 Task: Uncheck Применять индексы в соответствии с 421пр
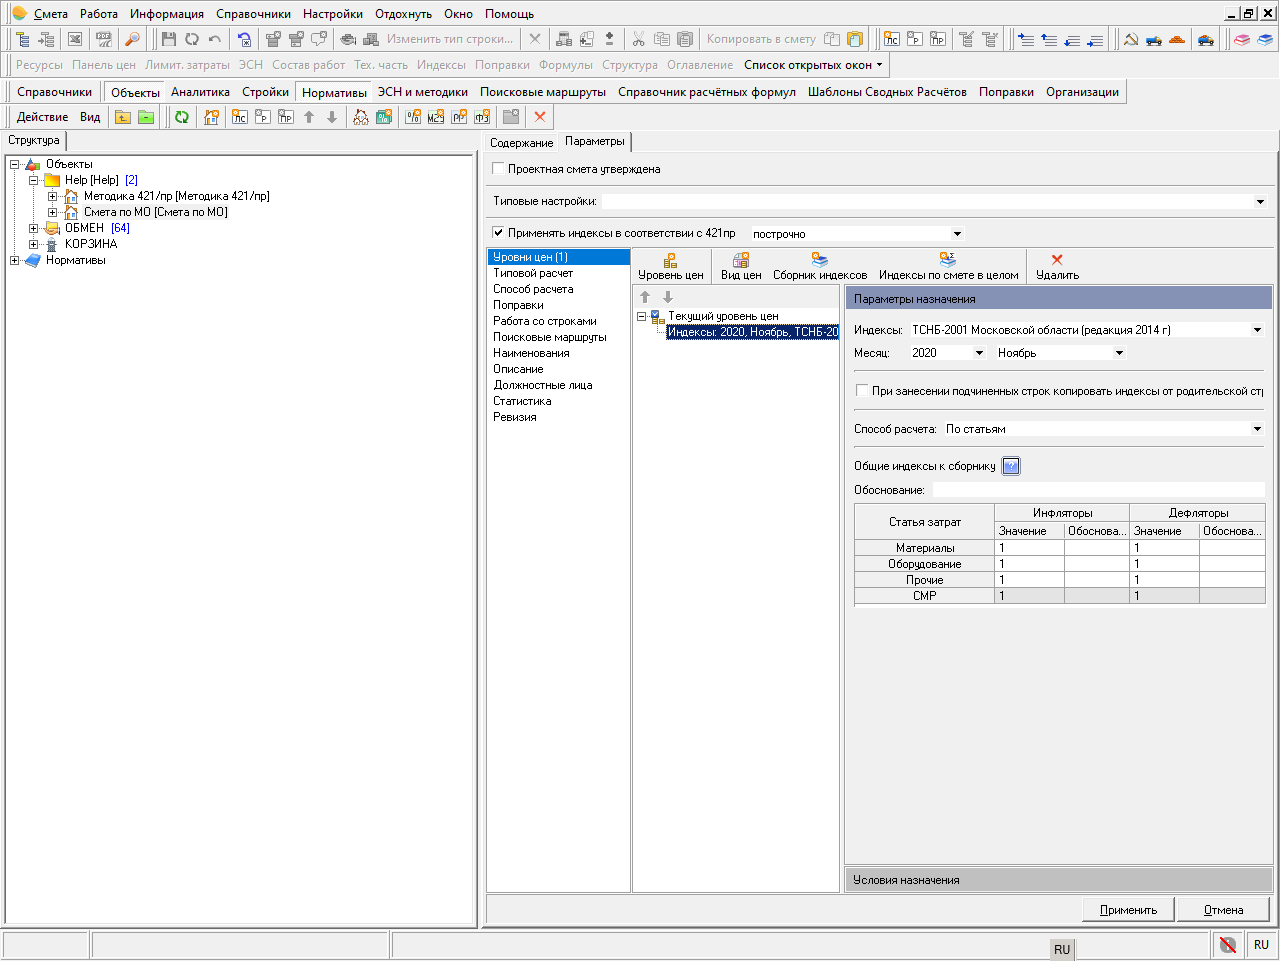coord(498,233)
